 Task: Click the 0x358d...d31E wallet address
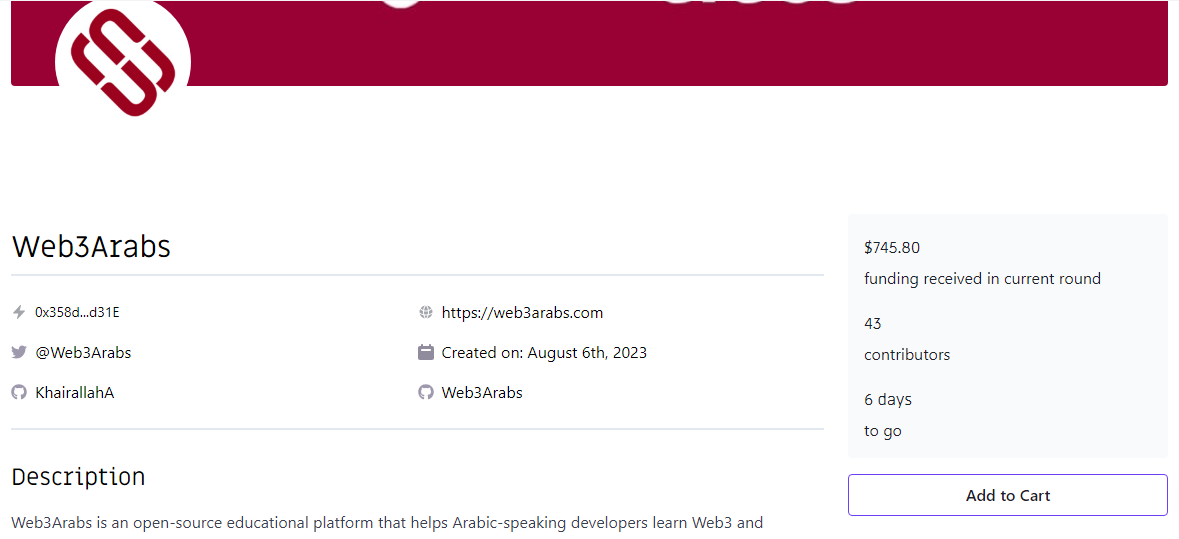click(77, 313)
